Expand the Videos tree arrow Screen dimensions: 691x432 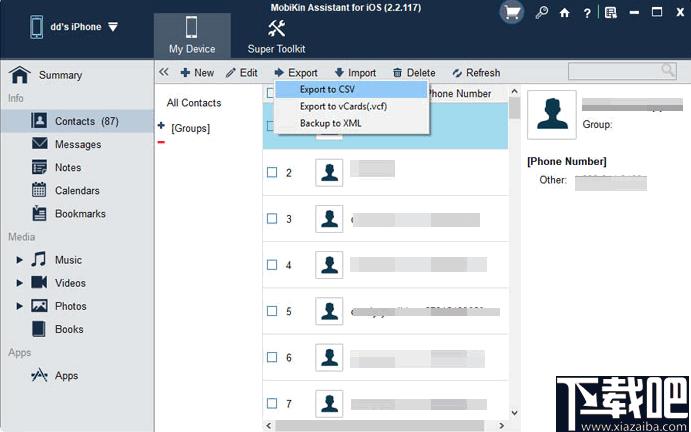coord(19,283)
